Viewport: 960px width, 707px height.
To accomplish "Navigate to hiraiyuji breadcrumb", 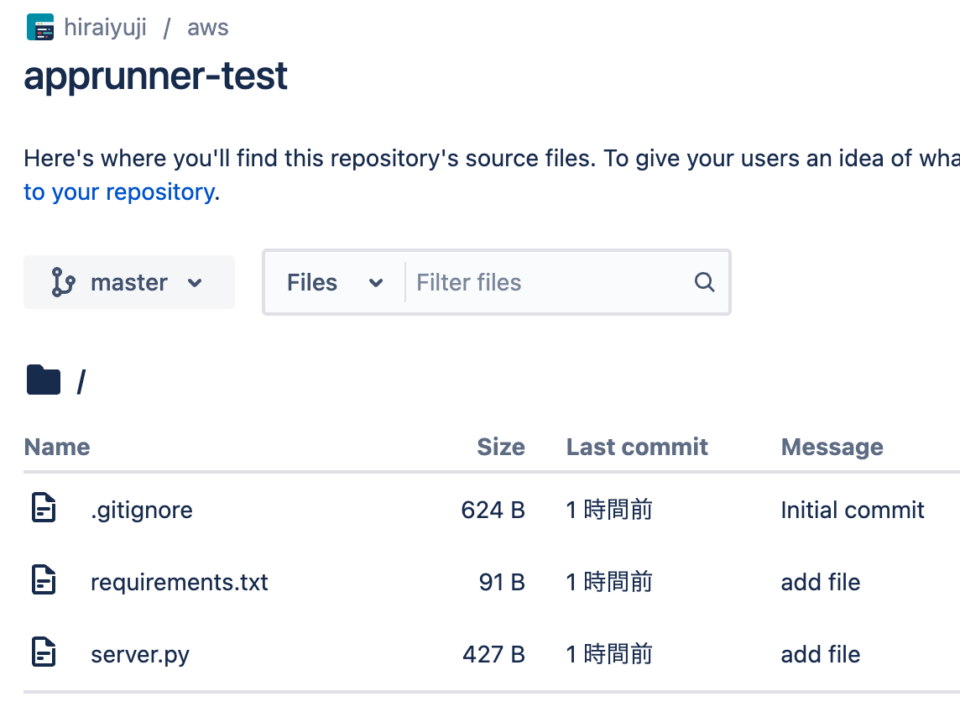I will 105,27.
